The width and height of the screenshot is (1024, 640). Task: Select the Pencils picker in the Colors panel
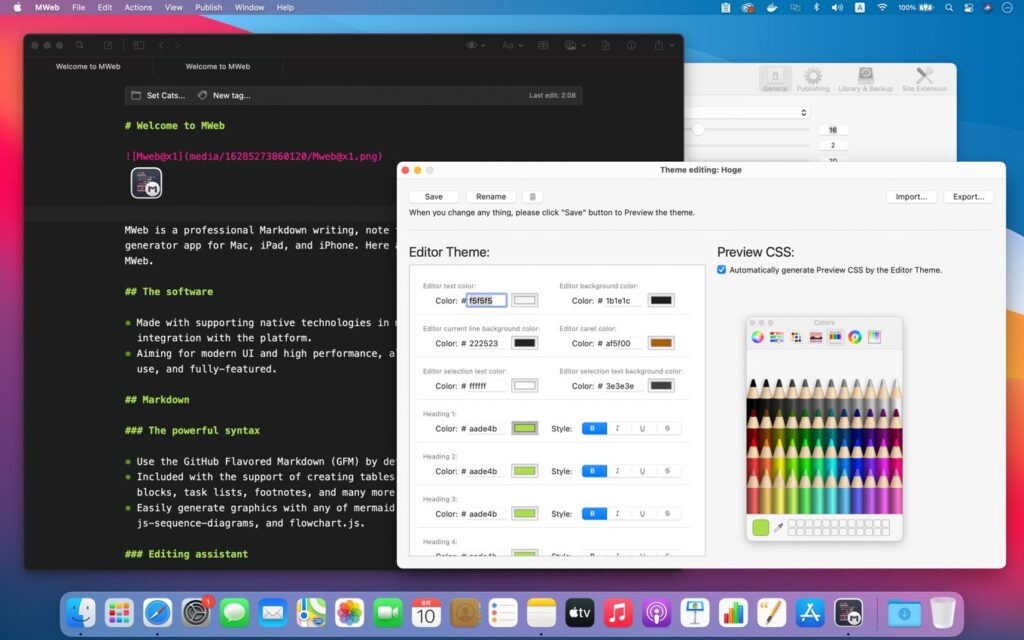[836, 337]
